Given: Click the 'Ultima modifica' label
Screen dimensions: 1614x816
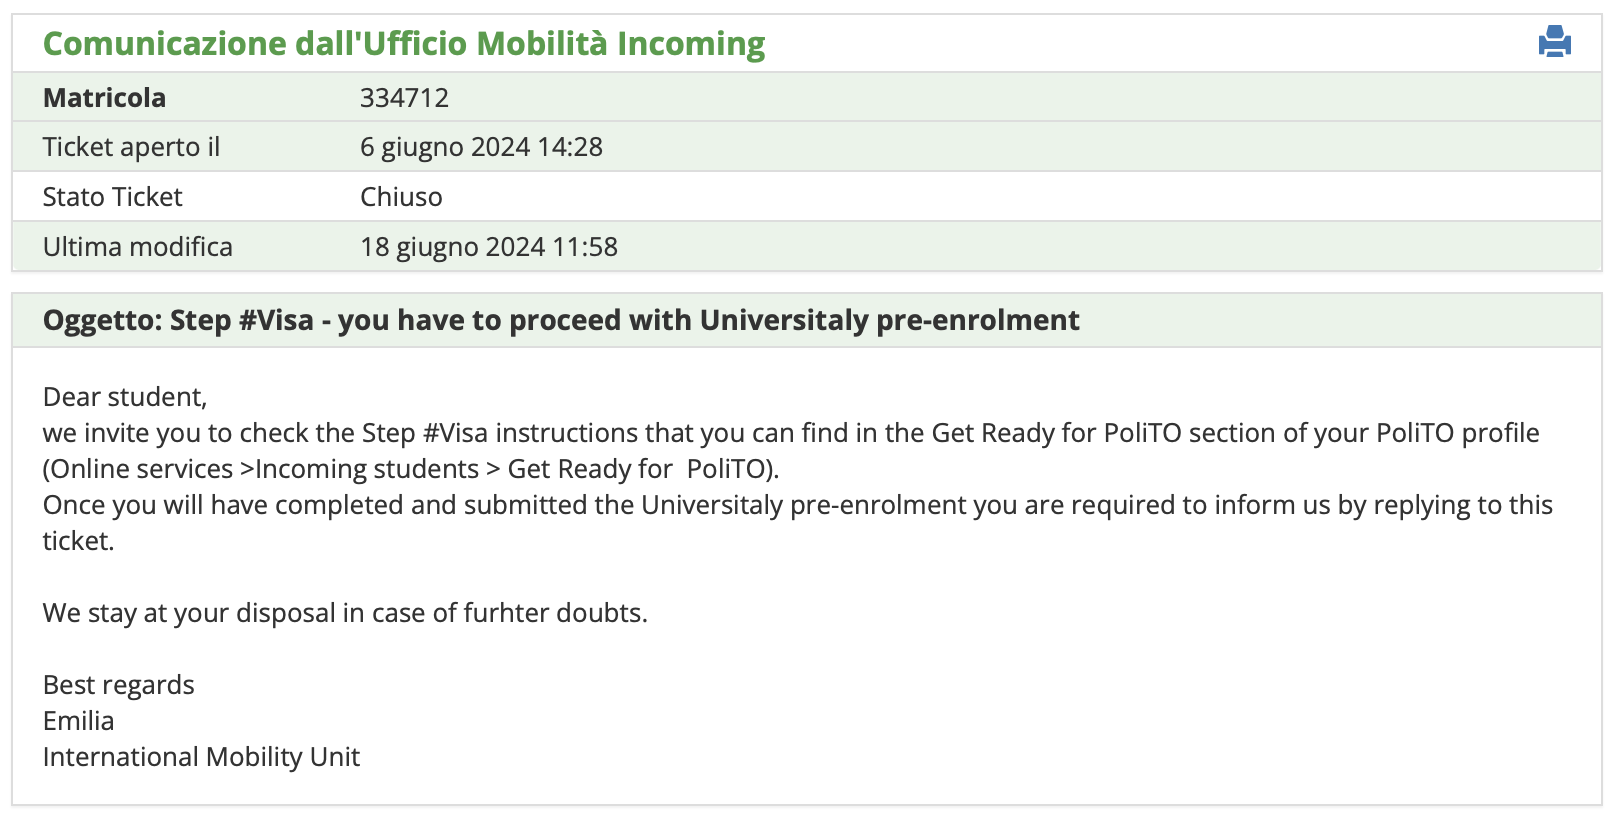Looking at the screenshot, I should click(137, 247).
